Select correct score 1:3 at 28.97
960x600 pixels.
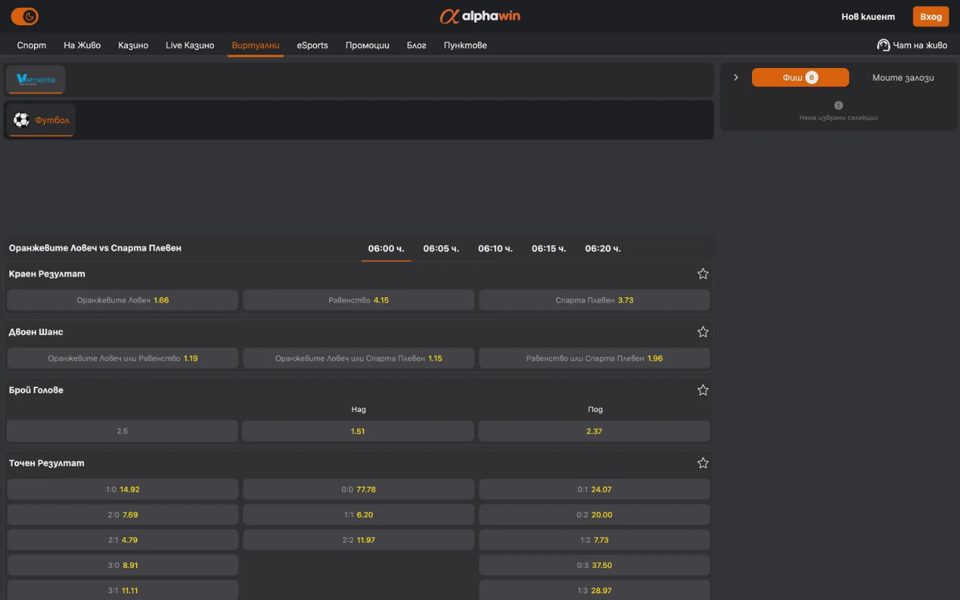pos(594,590)
